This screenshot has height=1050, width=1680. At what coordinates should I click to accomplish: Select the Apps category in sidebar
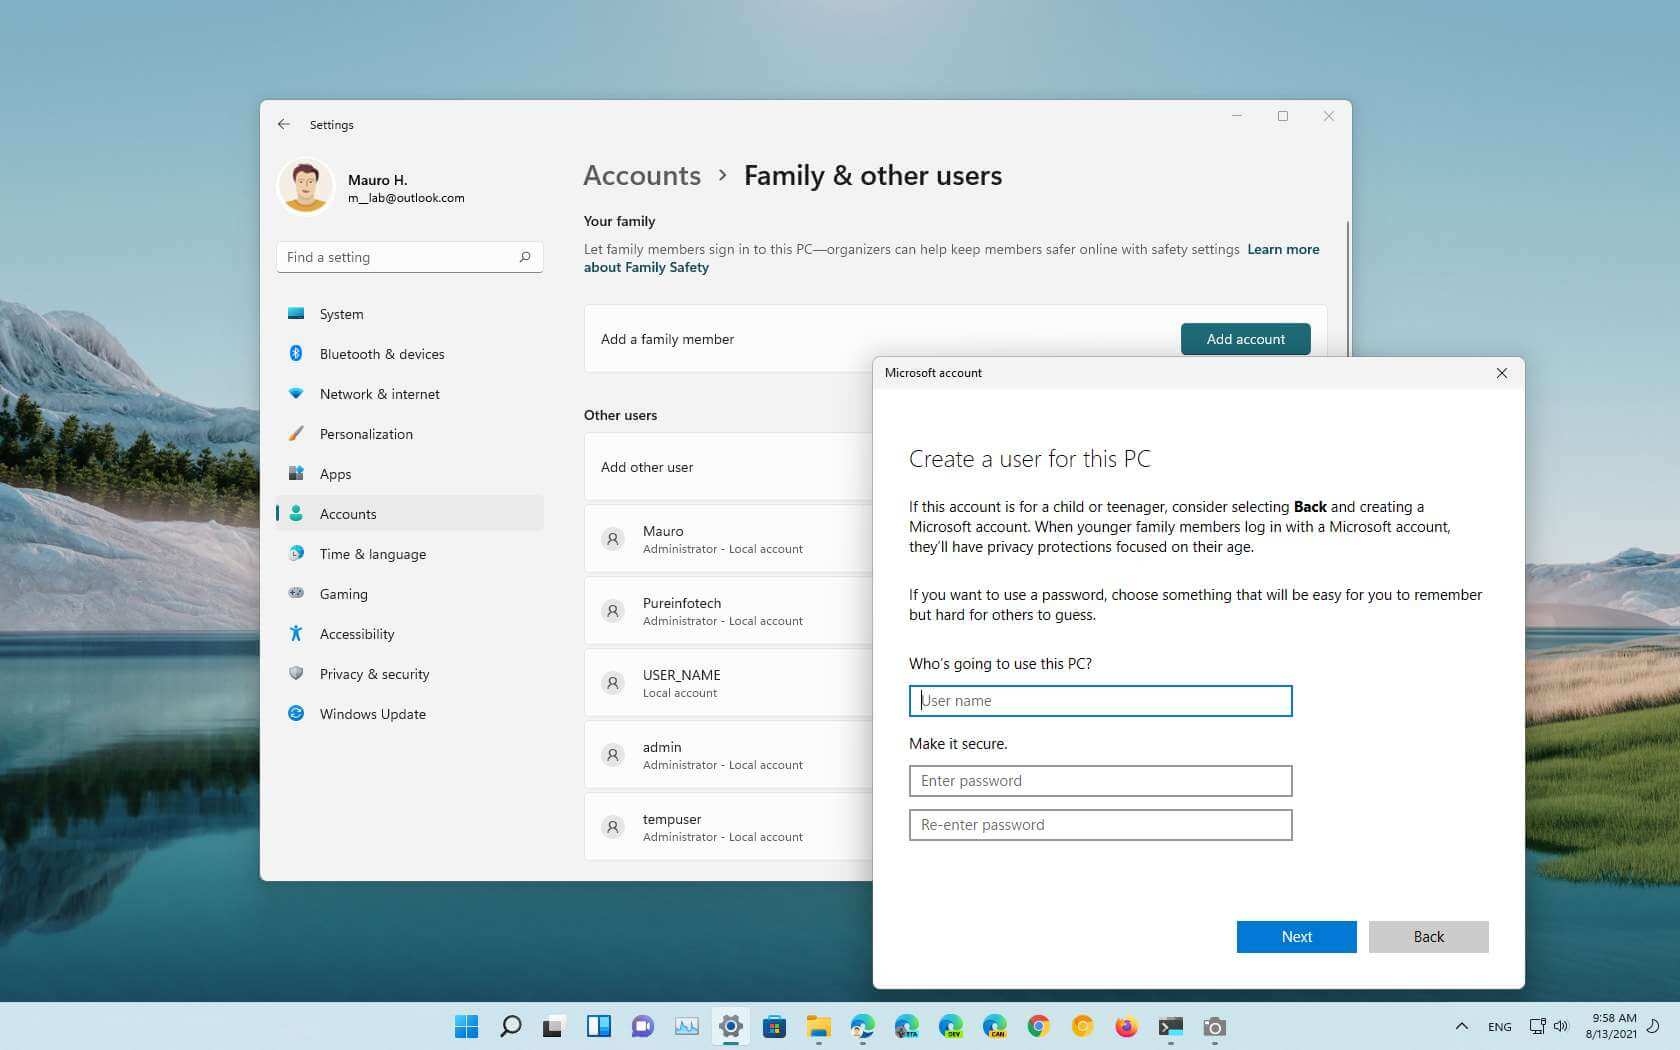pos(410,474)
